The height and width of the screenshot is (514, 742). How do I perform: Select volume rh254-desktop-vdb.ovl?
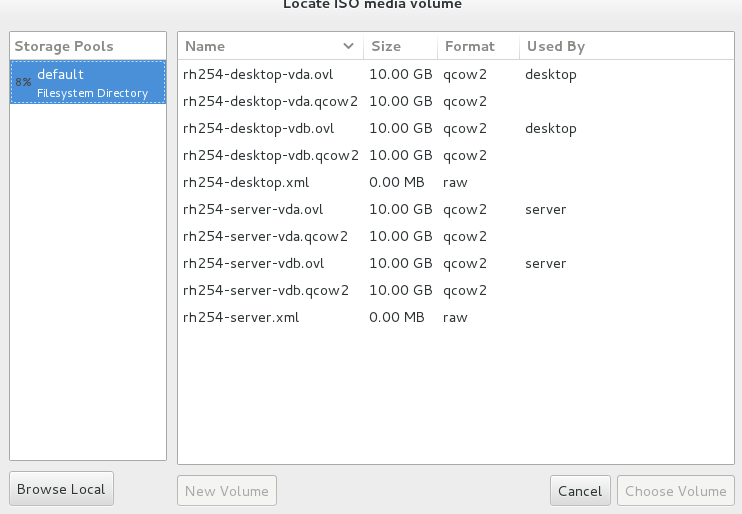point(456,128)
